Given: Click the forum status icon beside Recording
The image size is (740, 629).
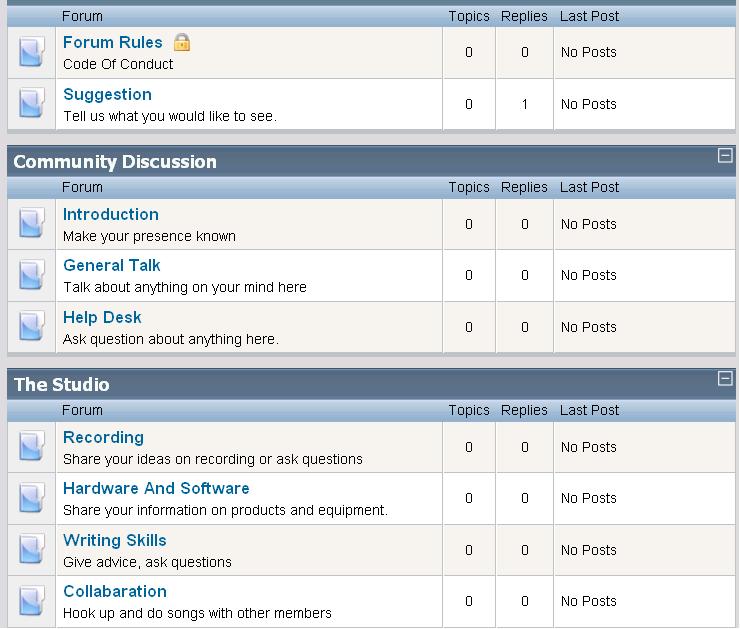Looking at the screenshot, I should point(32,447).
